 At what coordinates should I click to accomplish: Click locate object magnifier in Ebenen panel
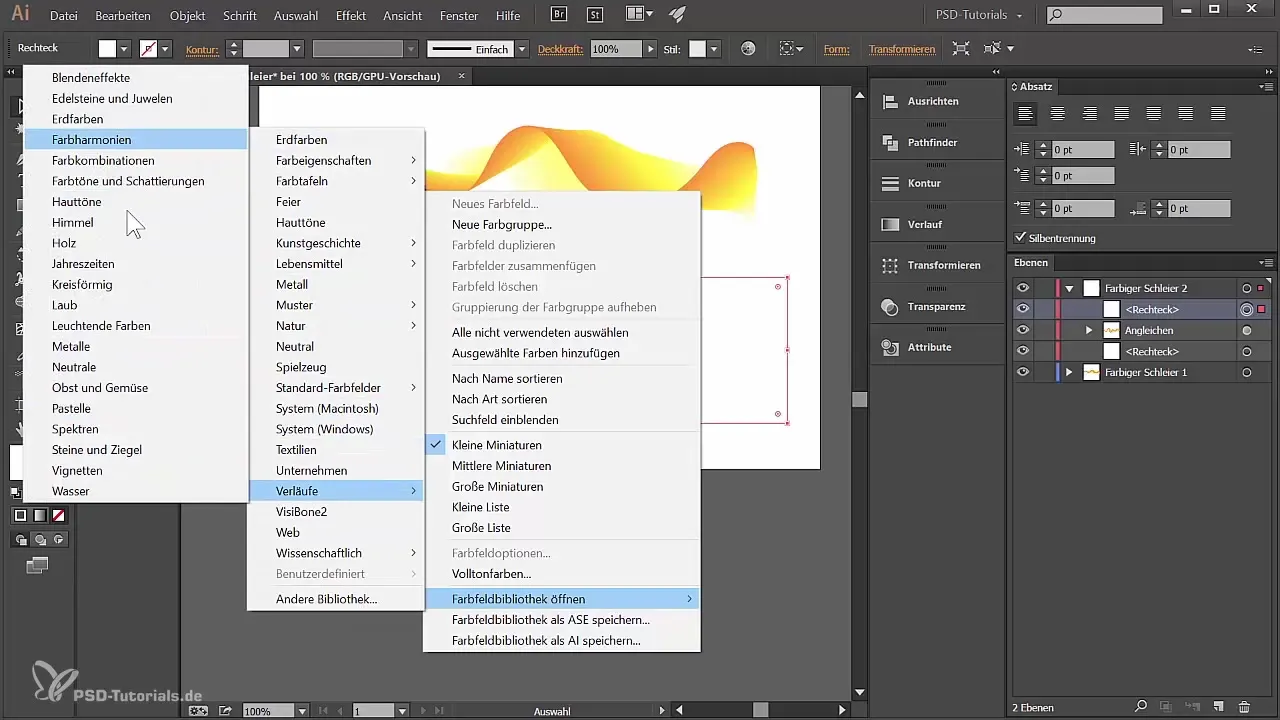1140,707
